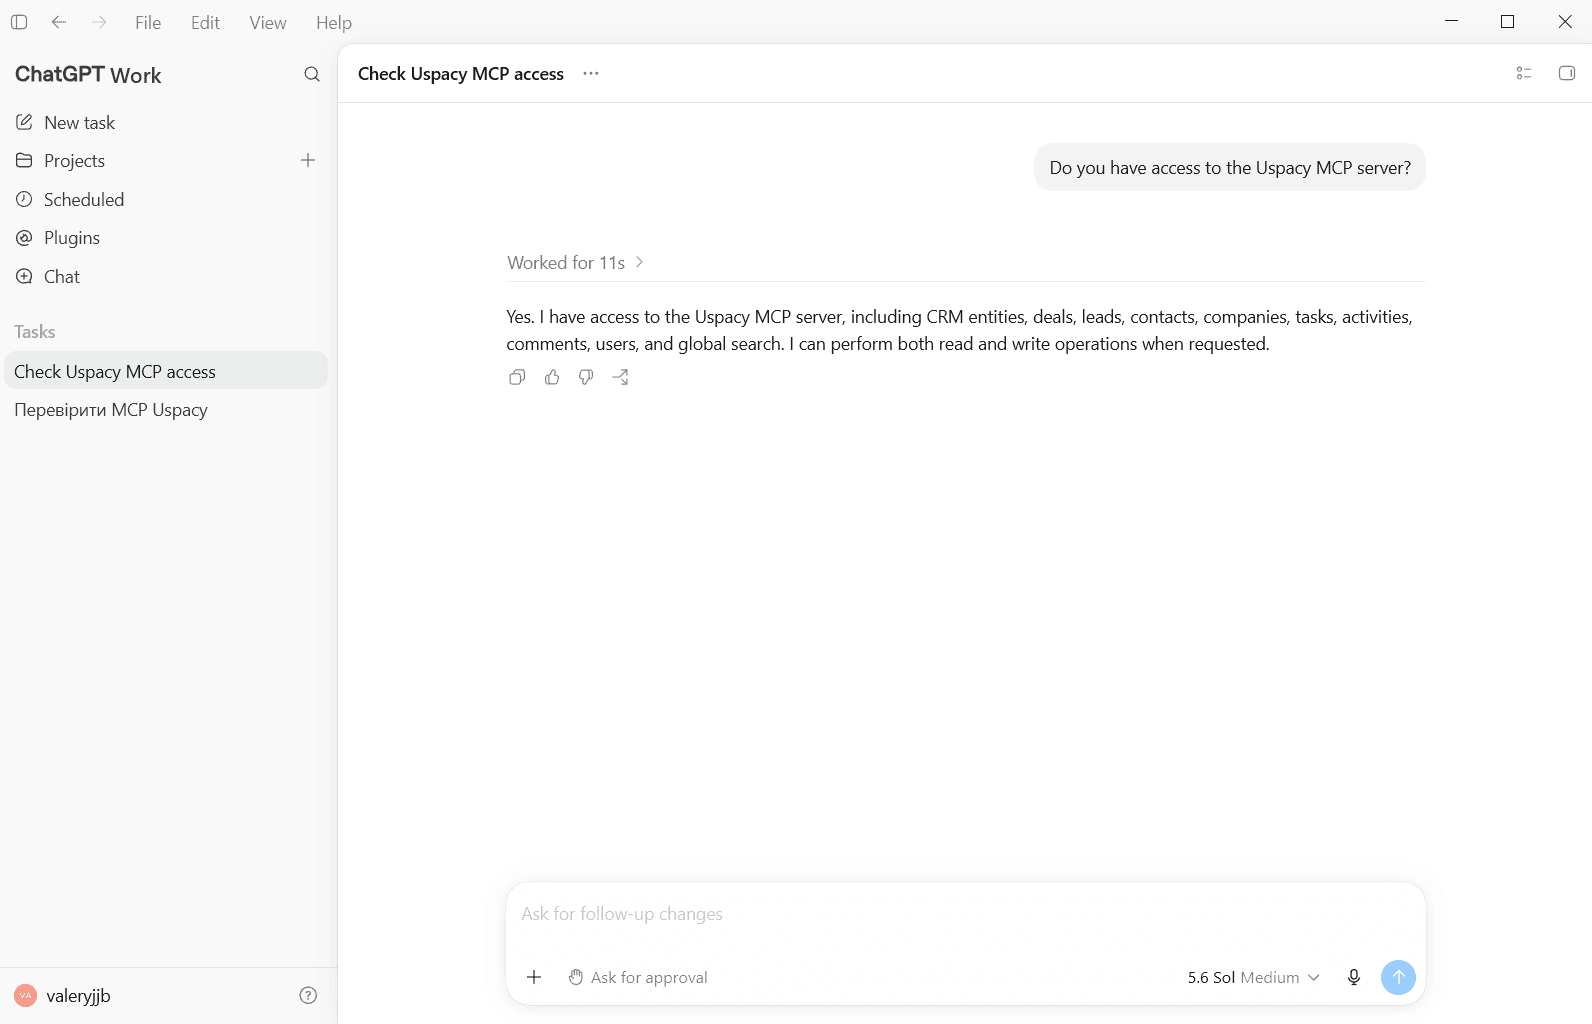Open the three-dot menu beside task title
Image resolution: width=1592 pixels, height=1024 pixels.
(x=591, y=74)
